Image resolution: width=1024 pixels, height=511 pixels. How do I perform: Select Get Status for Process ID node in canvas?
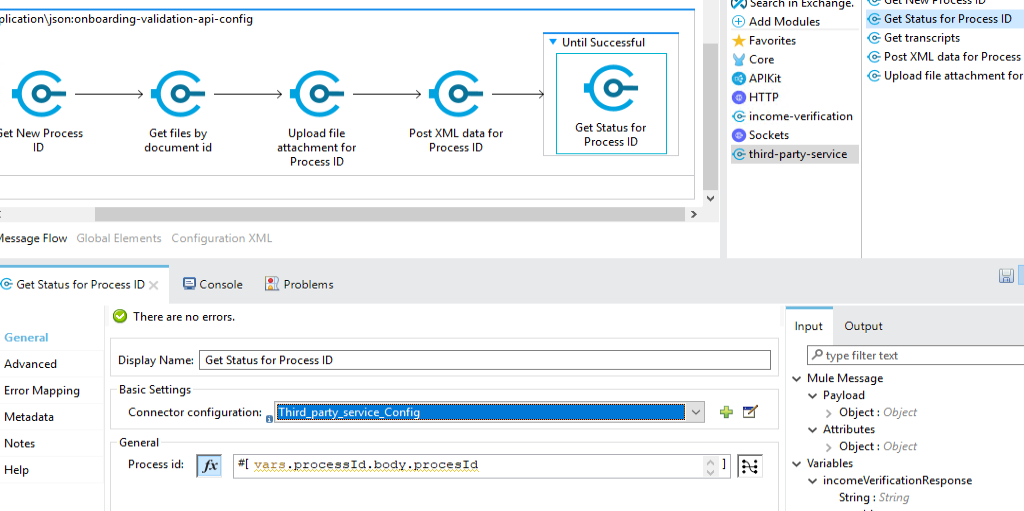pyautogui.click(x=610, y=92)
